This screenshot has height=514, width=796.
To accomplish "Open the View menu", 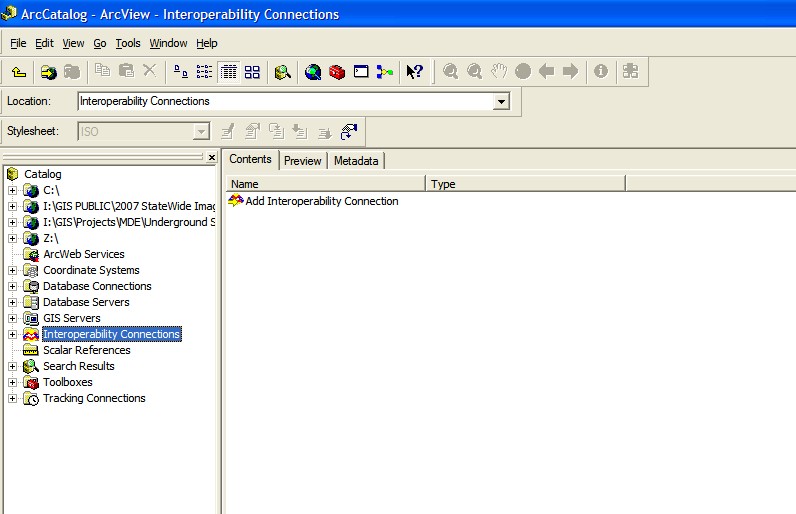I will (73, 44).
